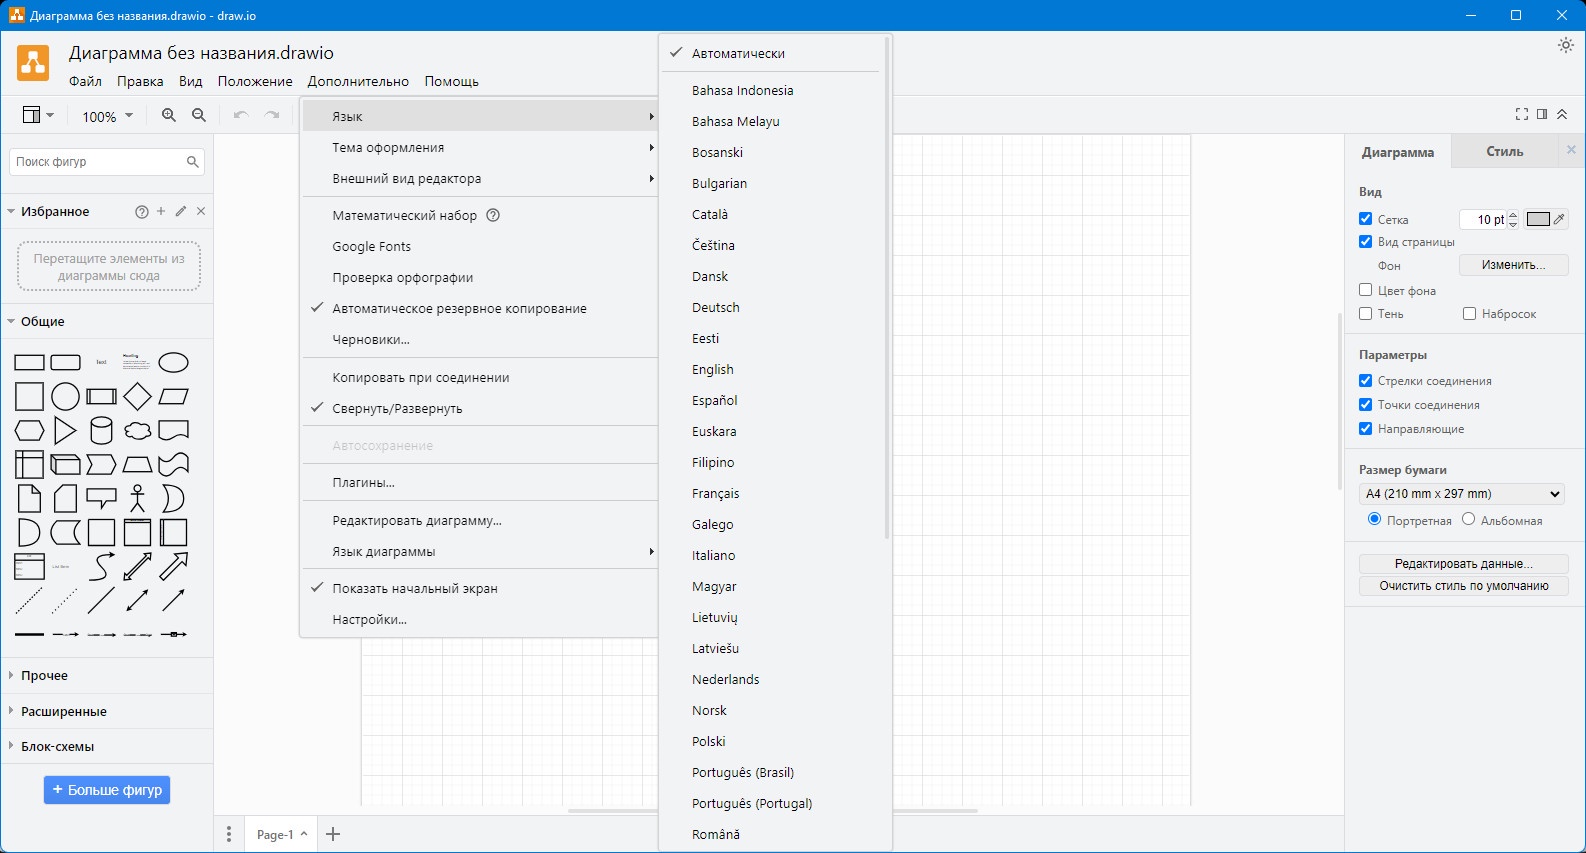1586x853 pixels.
Task: Click the zoom out magnifier icon
Action: point(199,115)
